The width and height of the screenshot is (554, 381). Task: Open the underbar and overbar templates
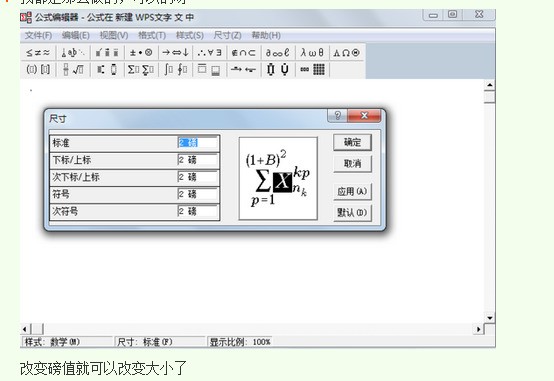[x=209, y=69]
